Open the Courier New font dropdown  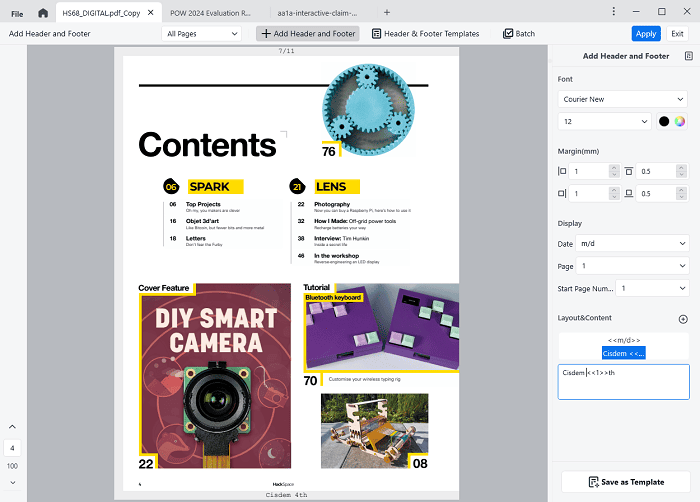click(623, 99)
